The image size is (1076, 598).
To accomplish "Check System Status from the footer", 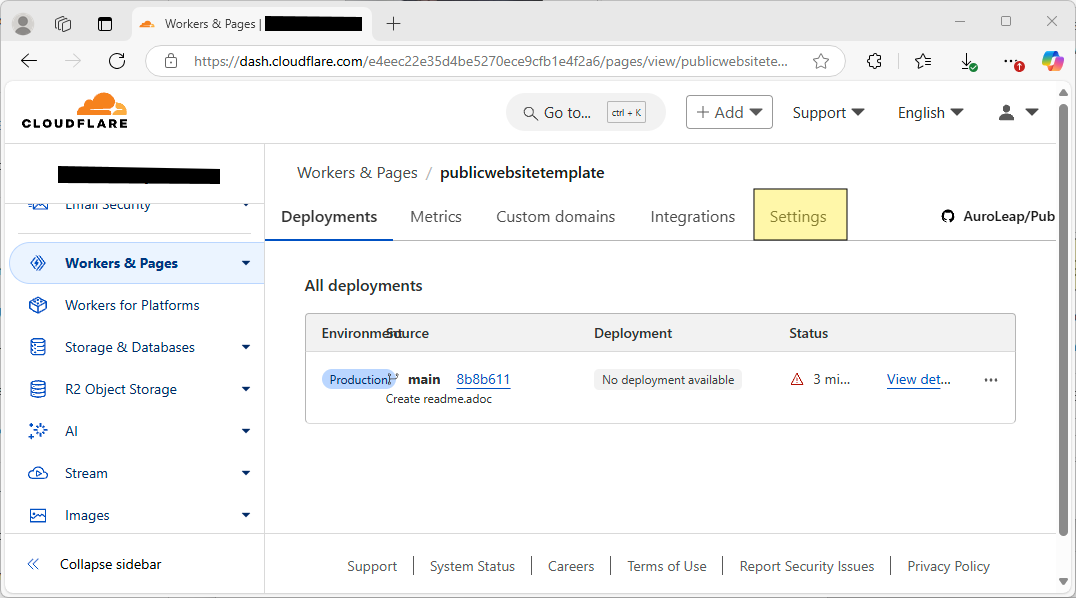I will 472,566.
